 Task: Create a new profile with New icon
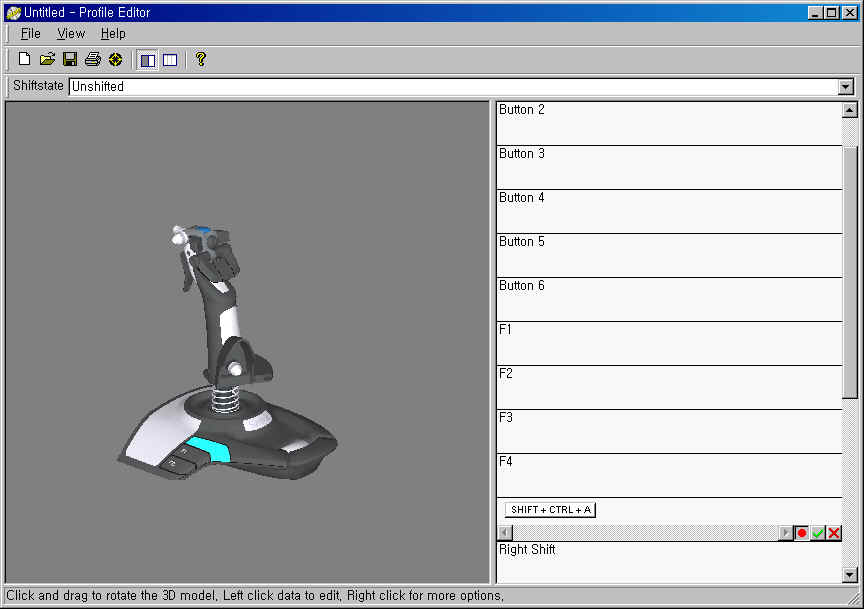point(25,60)
